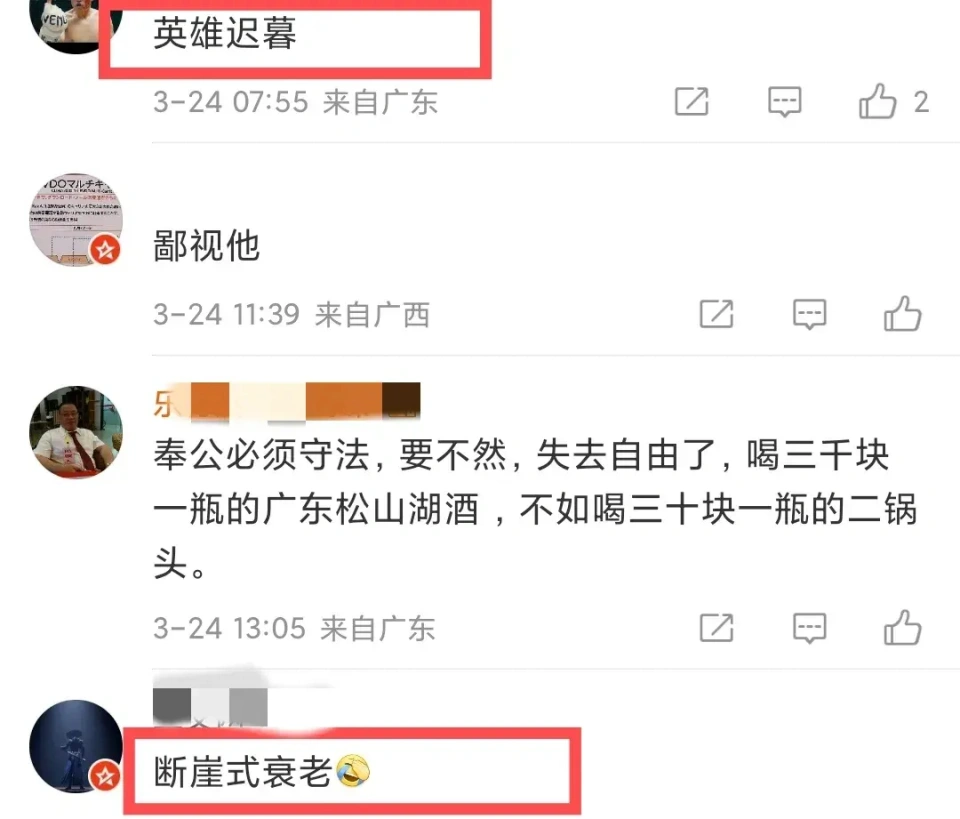
Task: Open avatar of man in red tie
Action: [76, 432]
